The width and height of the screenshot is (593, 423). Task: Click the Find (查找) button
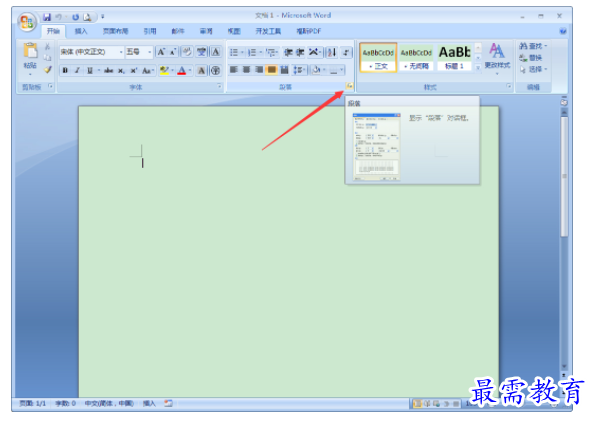pyautogui.click(x=533, y=46)
